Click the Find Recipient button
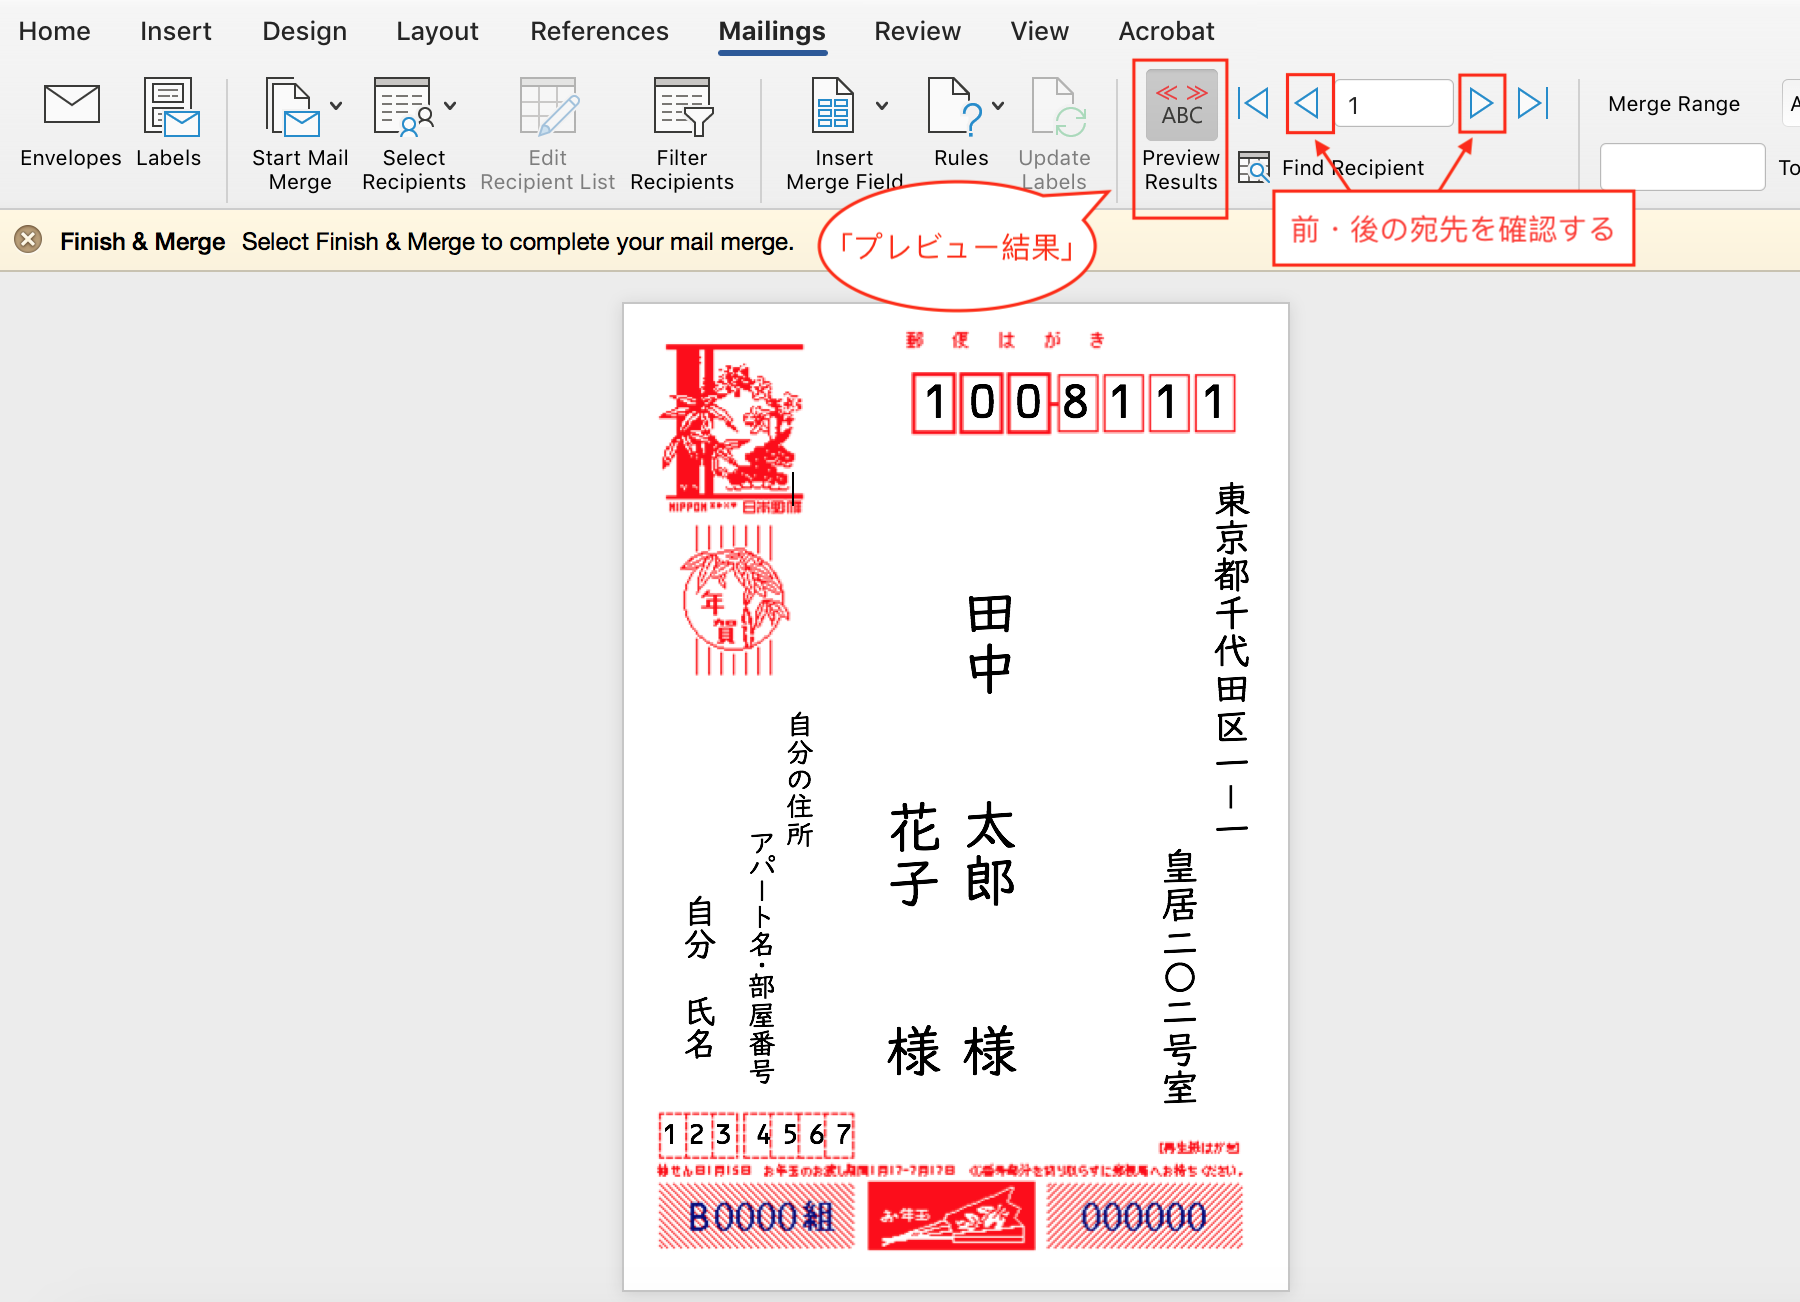The width and height of the screenshot is (1800, 1302). [x=1331, y=167]
